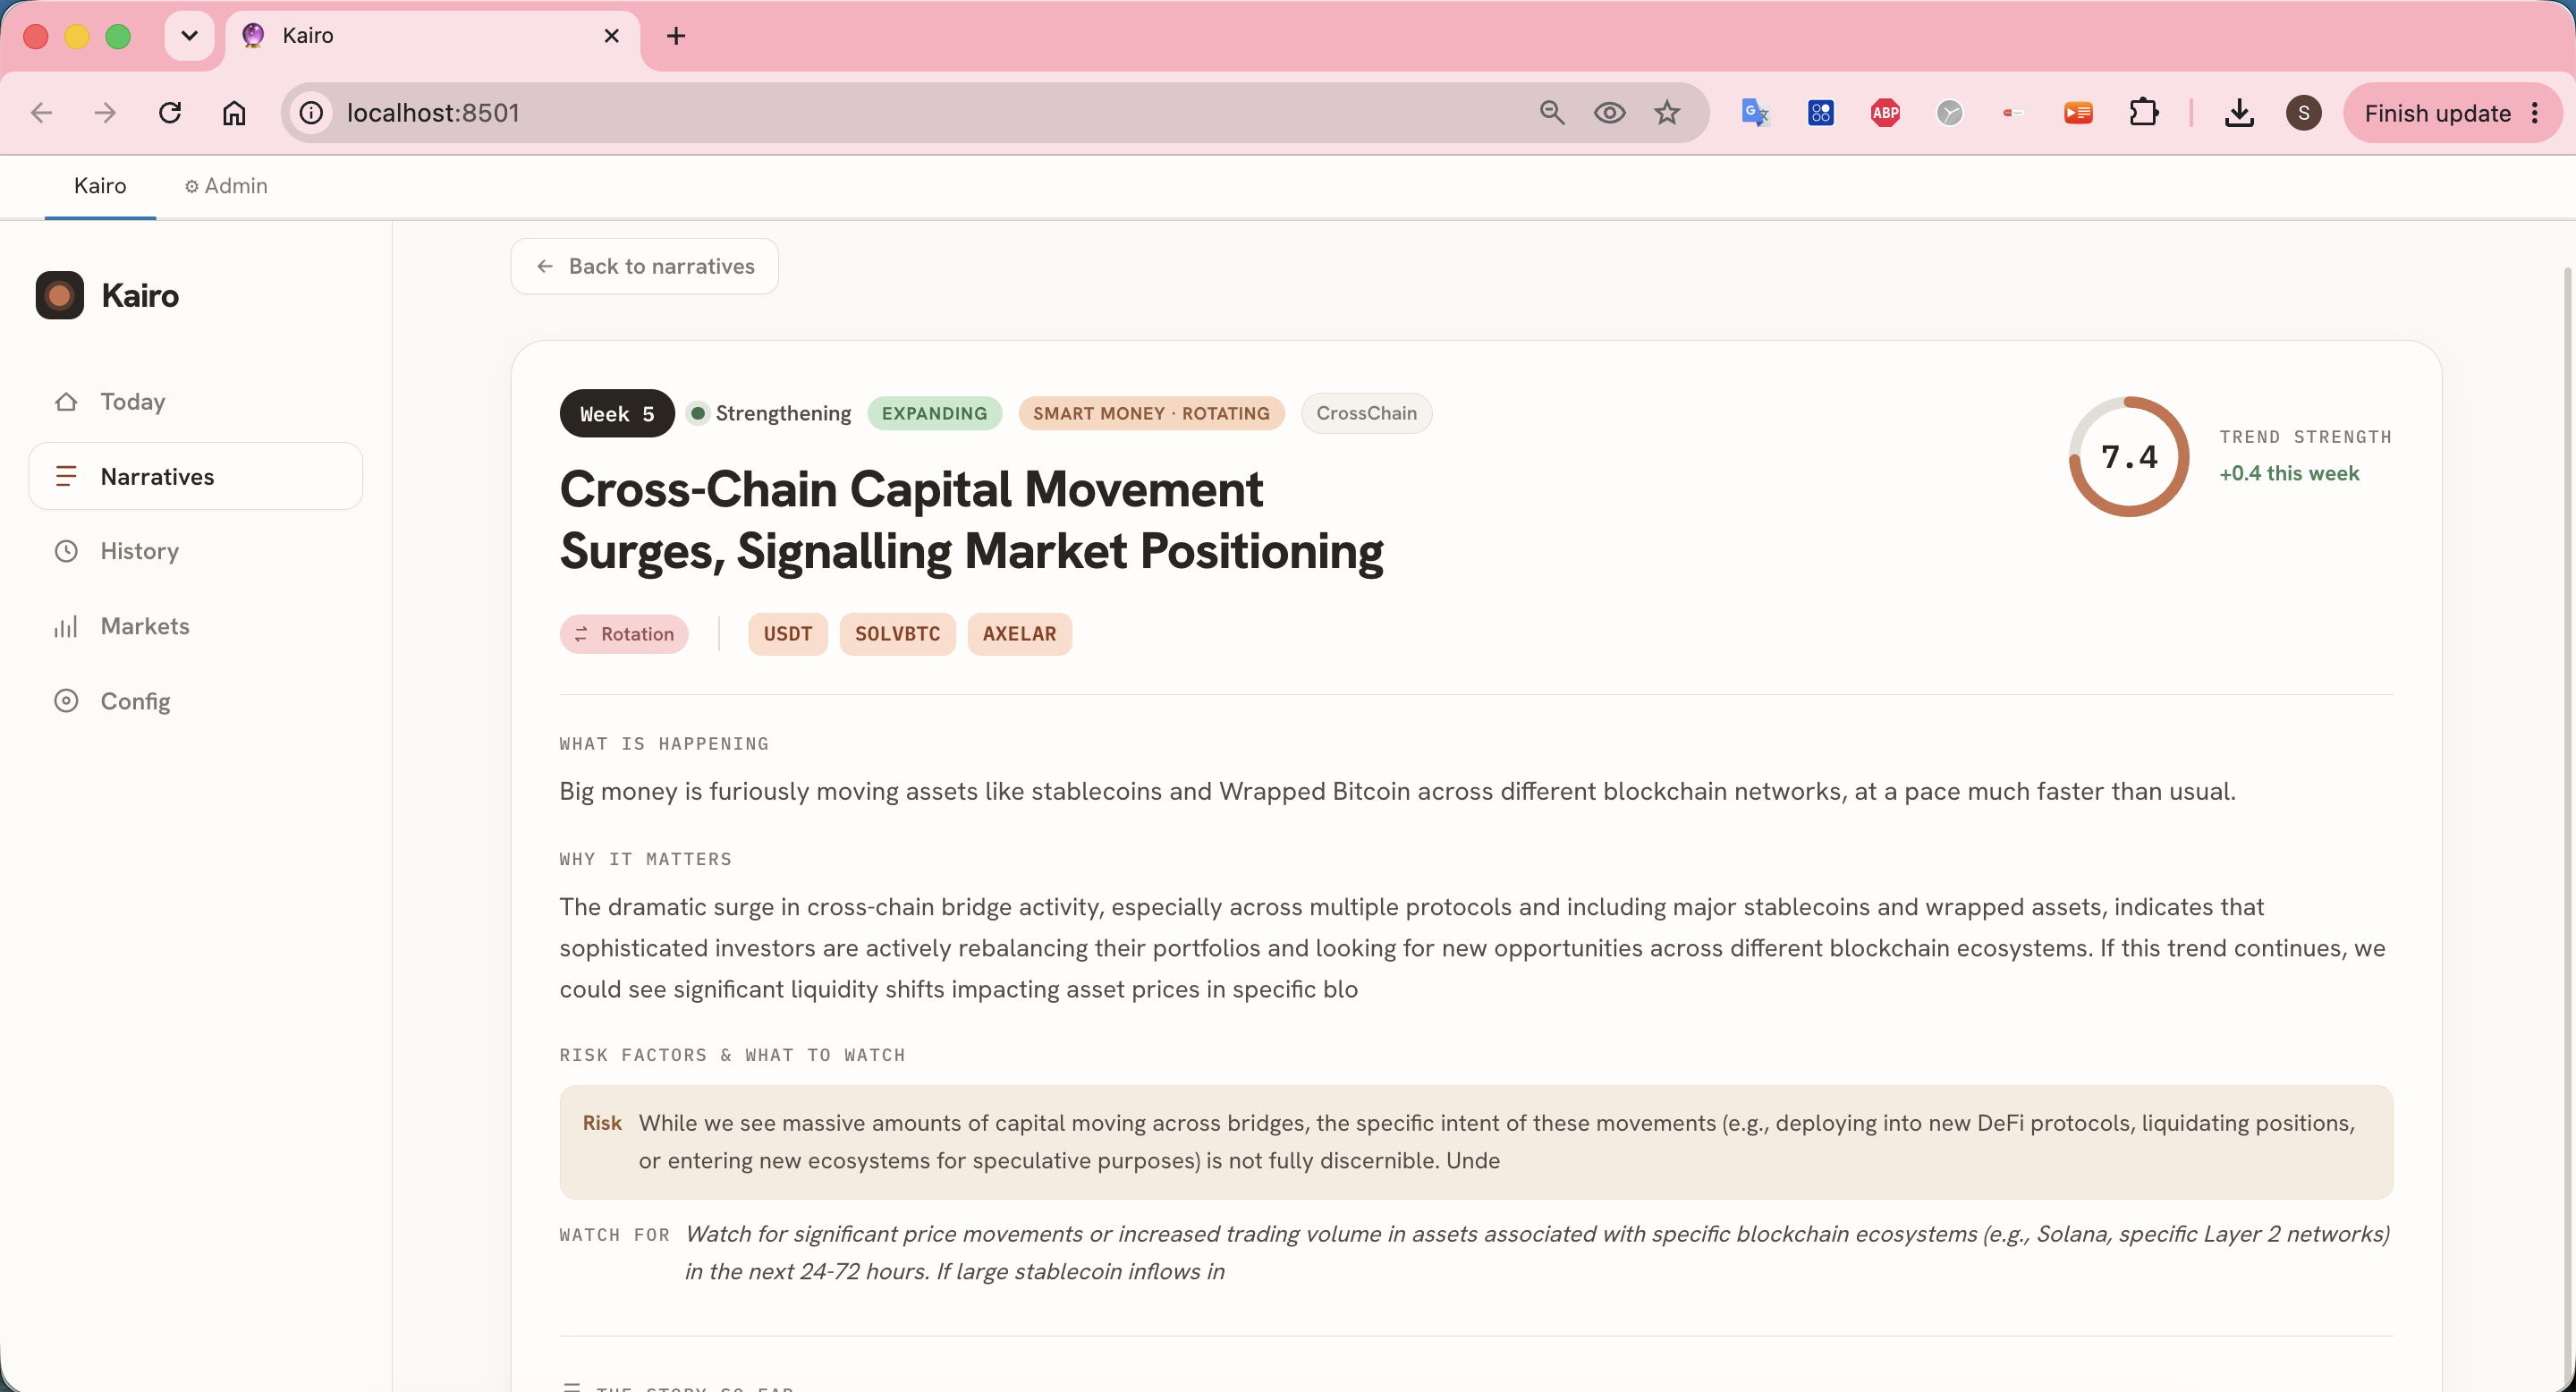2576x1392 pixels.
Task: Click the Risk callout box
Action: pyautogui.click(x=1476, y=1142)
